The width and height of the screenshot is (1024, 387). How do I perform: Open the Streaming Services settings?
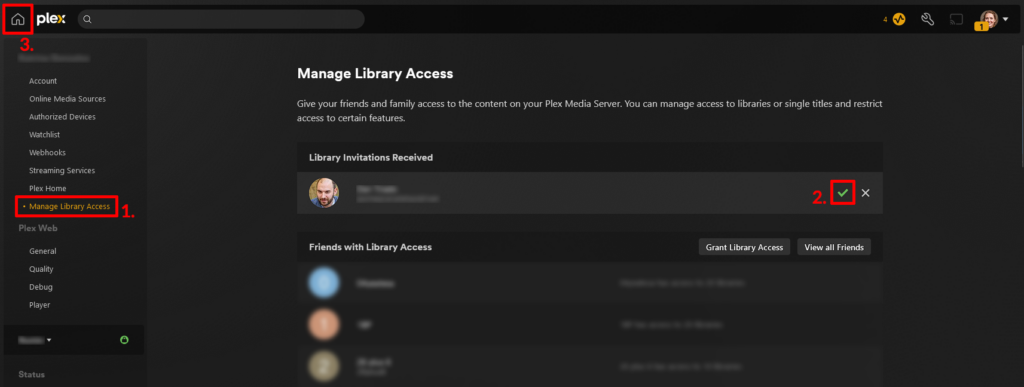click(62, 170)
